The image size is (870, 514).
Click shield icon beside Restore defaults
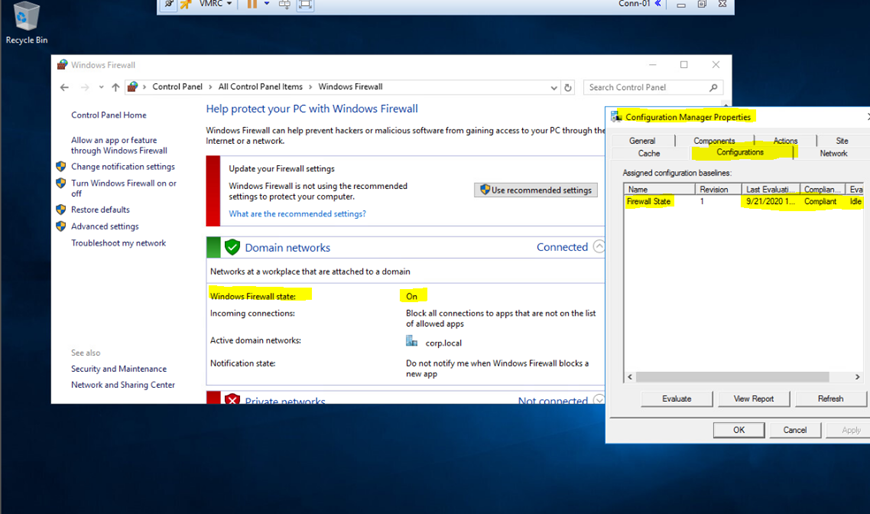pos(61,210)
